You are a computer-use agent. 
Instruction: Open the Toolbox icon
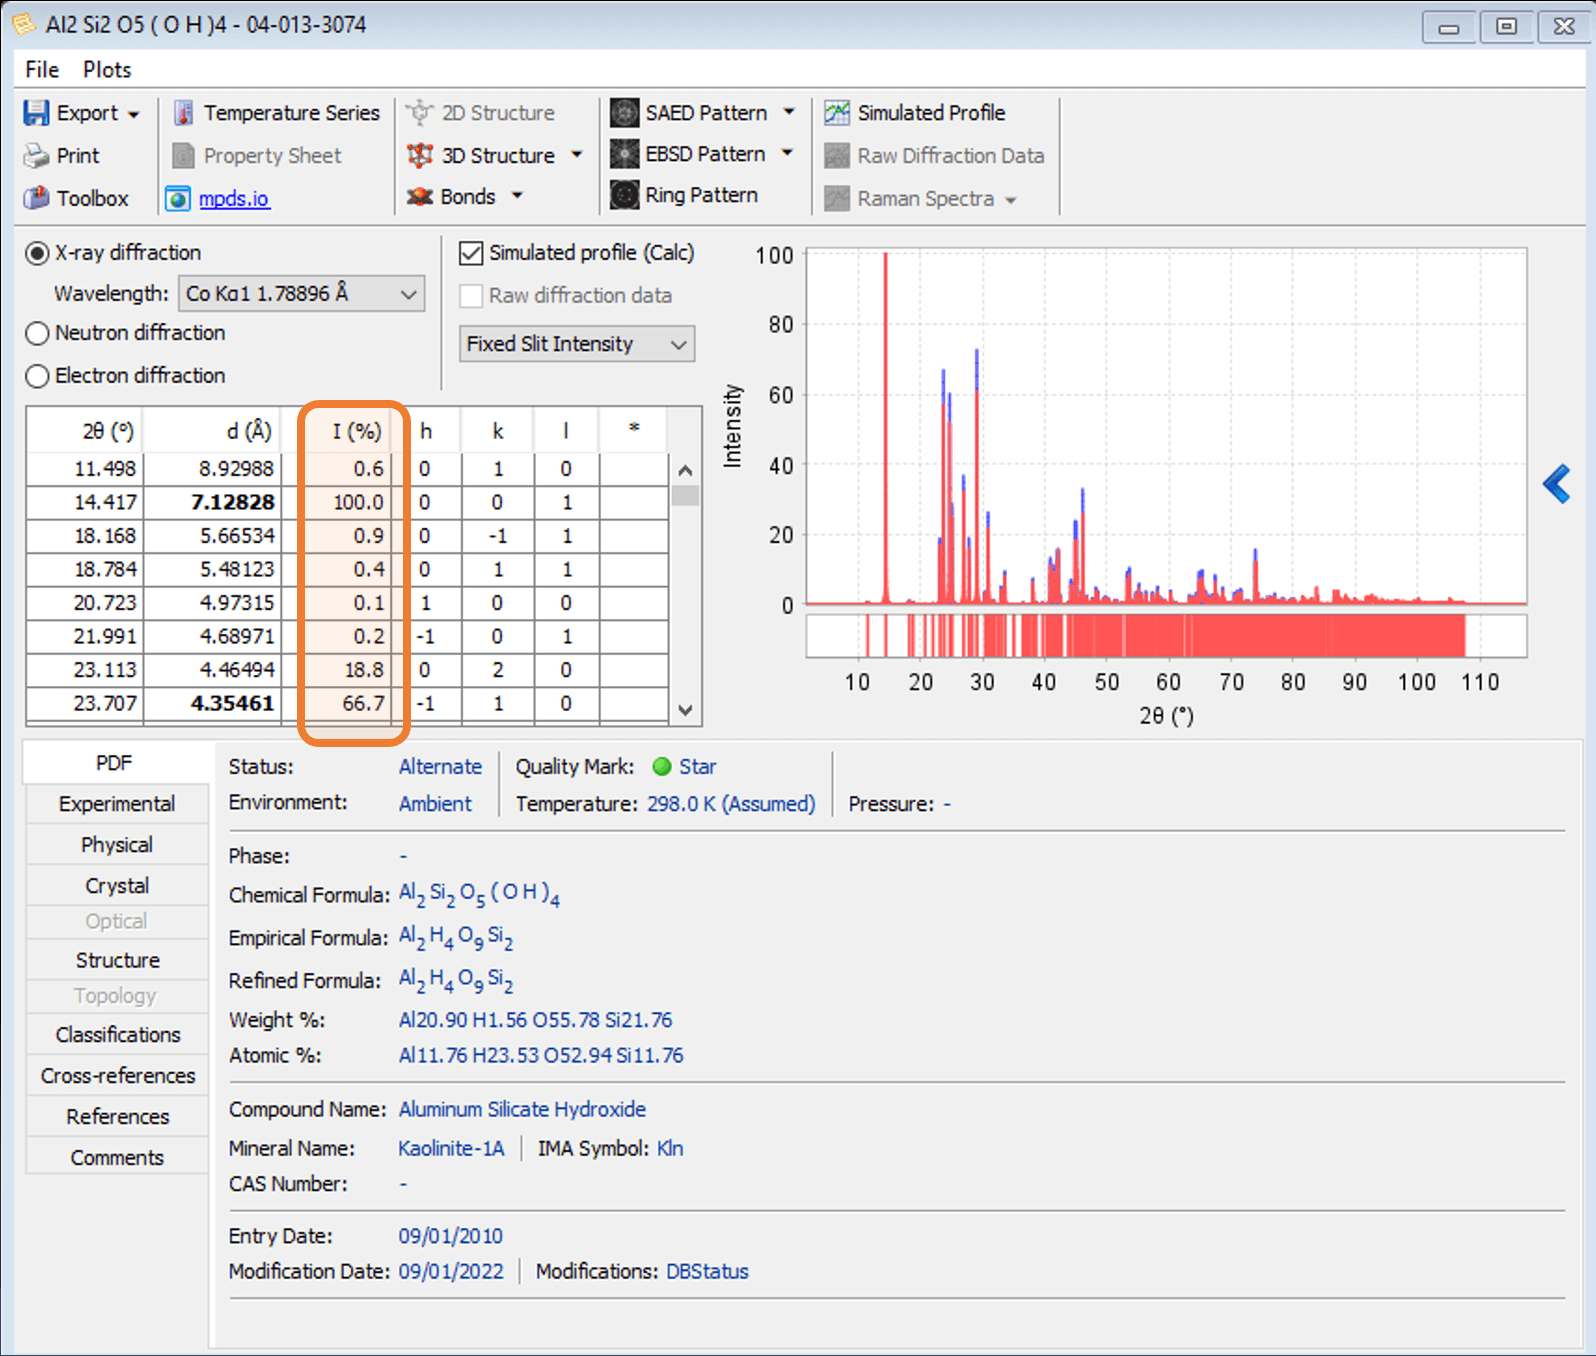pos(36,198)
